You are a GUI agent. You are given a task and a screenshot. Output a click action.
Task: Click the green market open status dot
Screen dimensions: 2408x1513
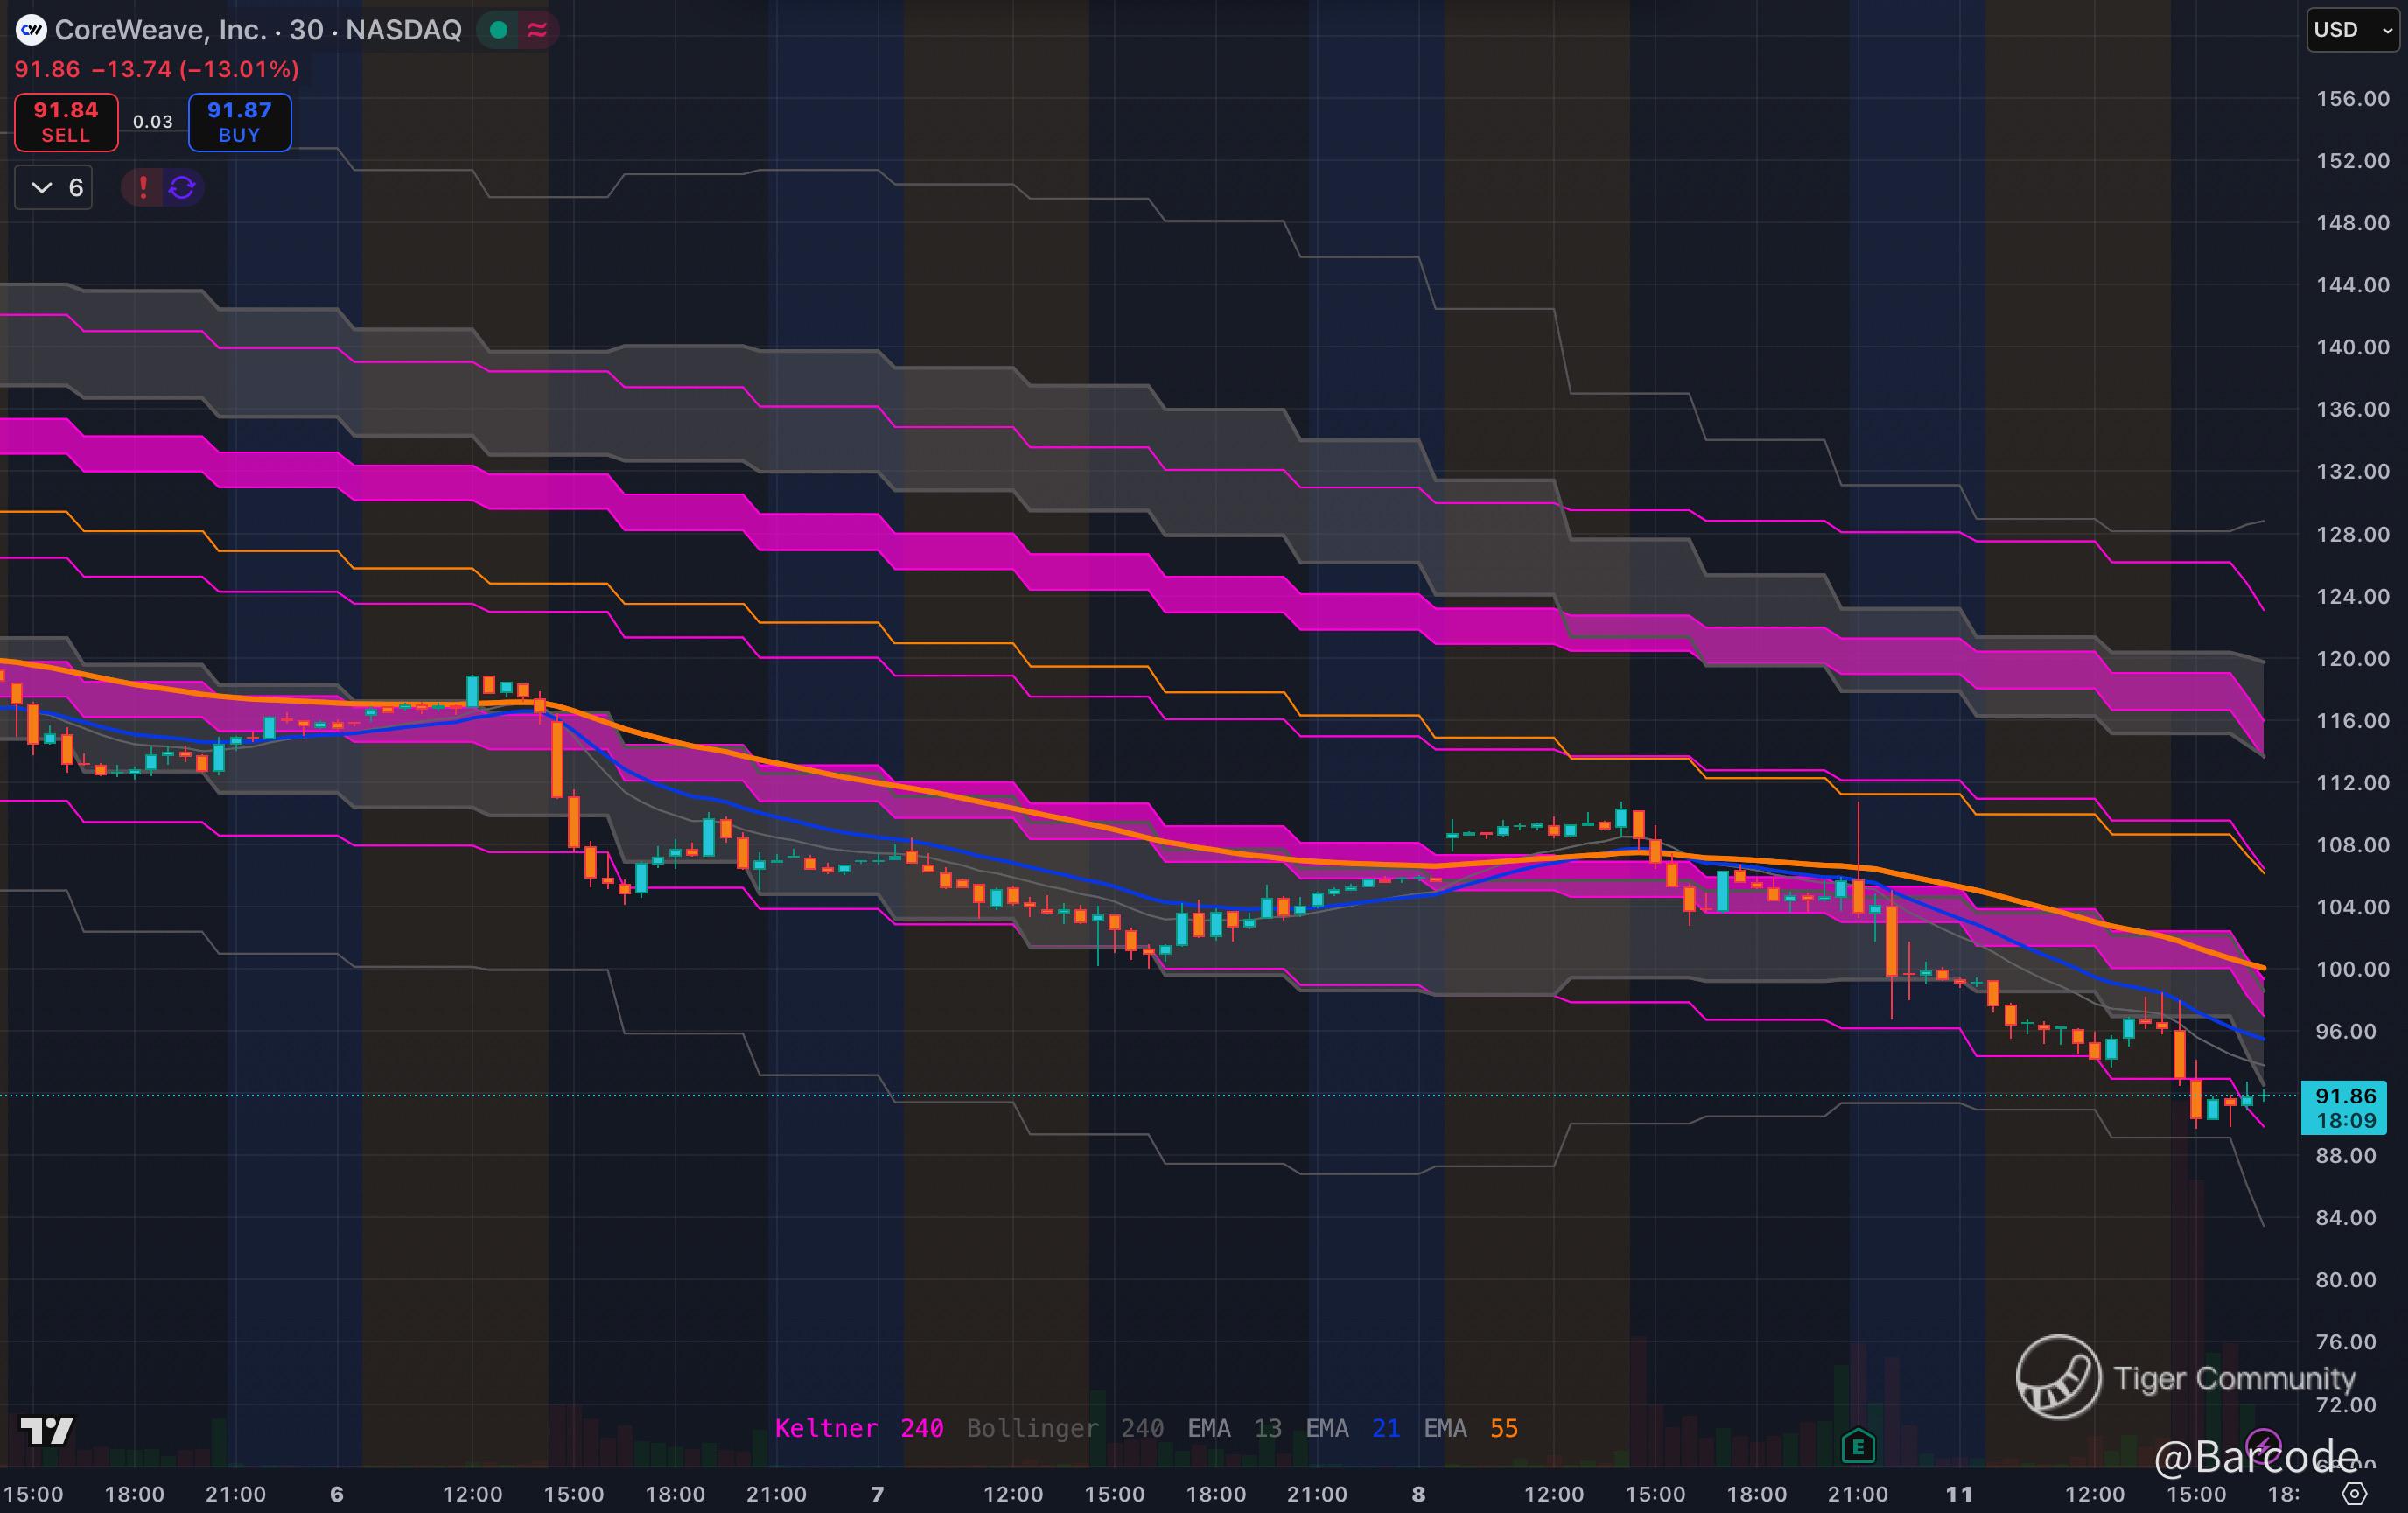(499, 30)
